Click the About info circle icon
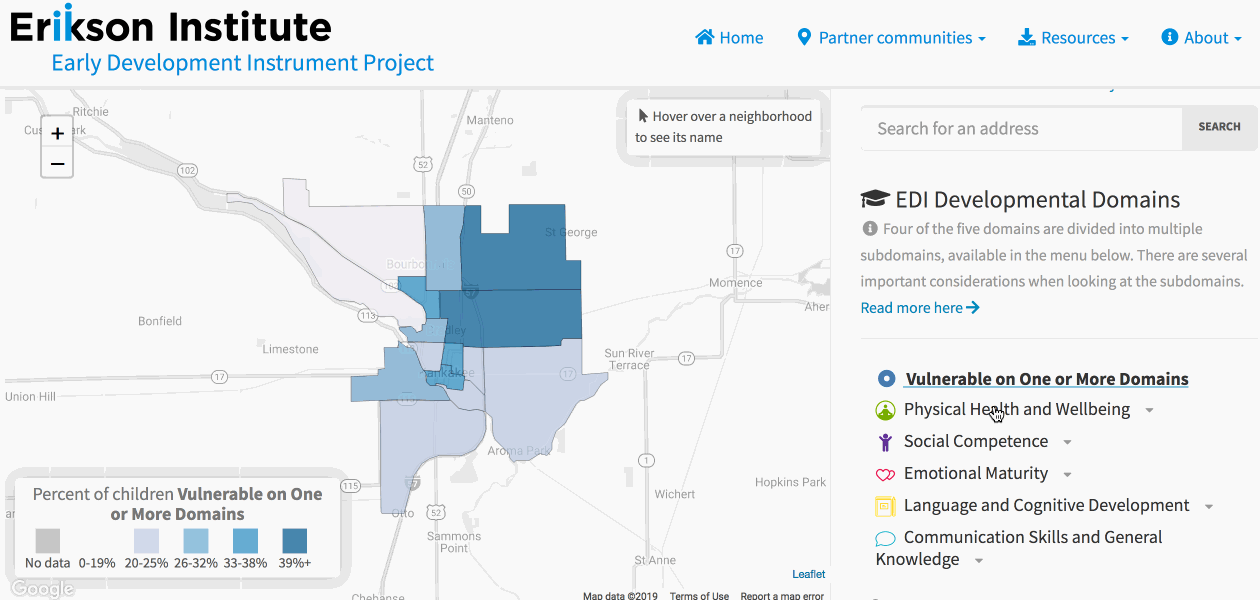Viewport: 1260px width, 600px height. tap(1169, 37)
